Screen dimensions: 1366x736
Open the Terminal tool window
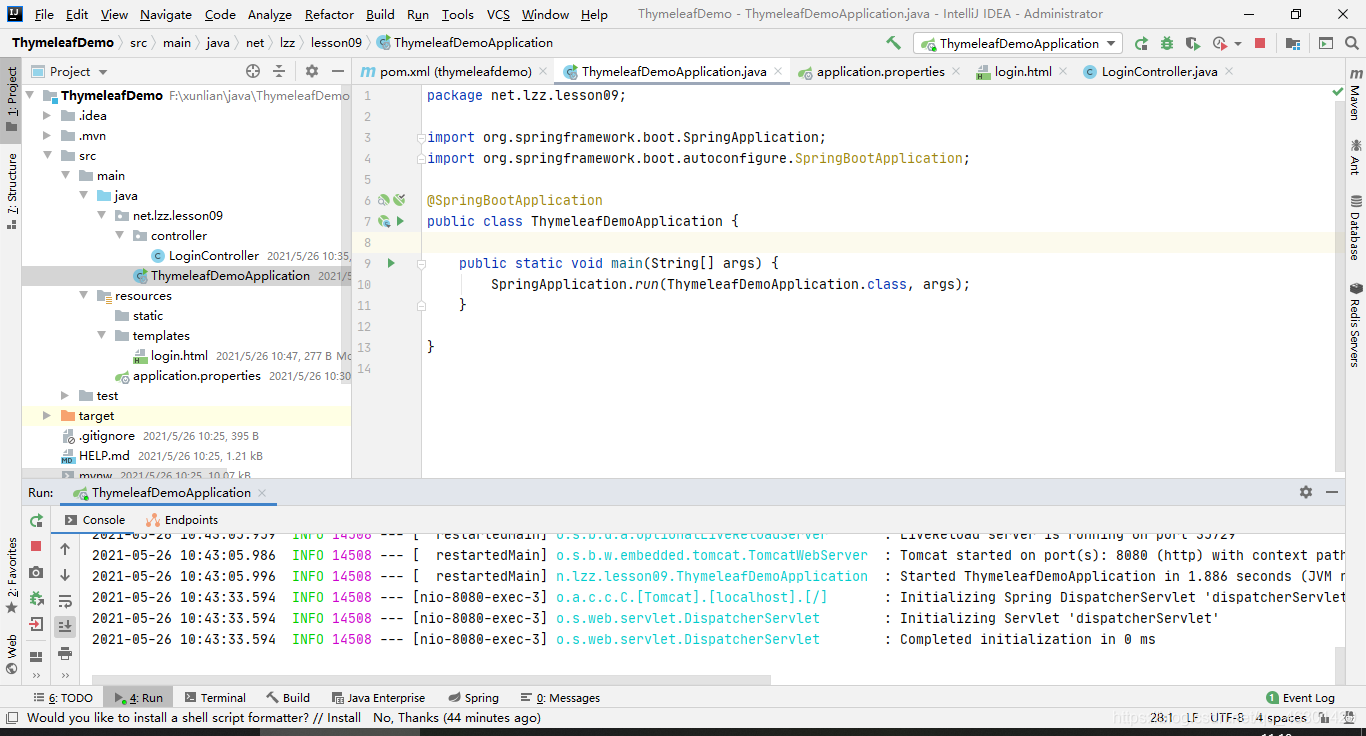[214, 698]
